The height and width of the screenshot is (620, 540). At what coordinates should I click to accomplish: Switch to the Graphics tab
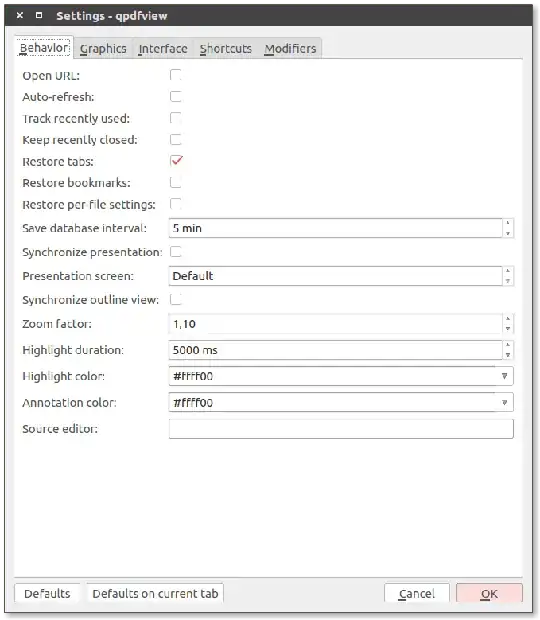103,49
